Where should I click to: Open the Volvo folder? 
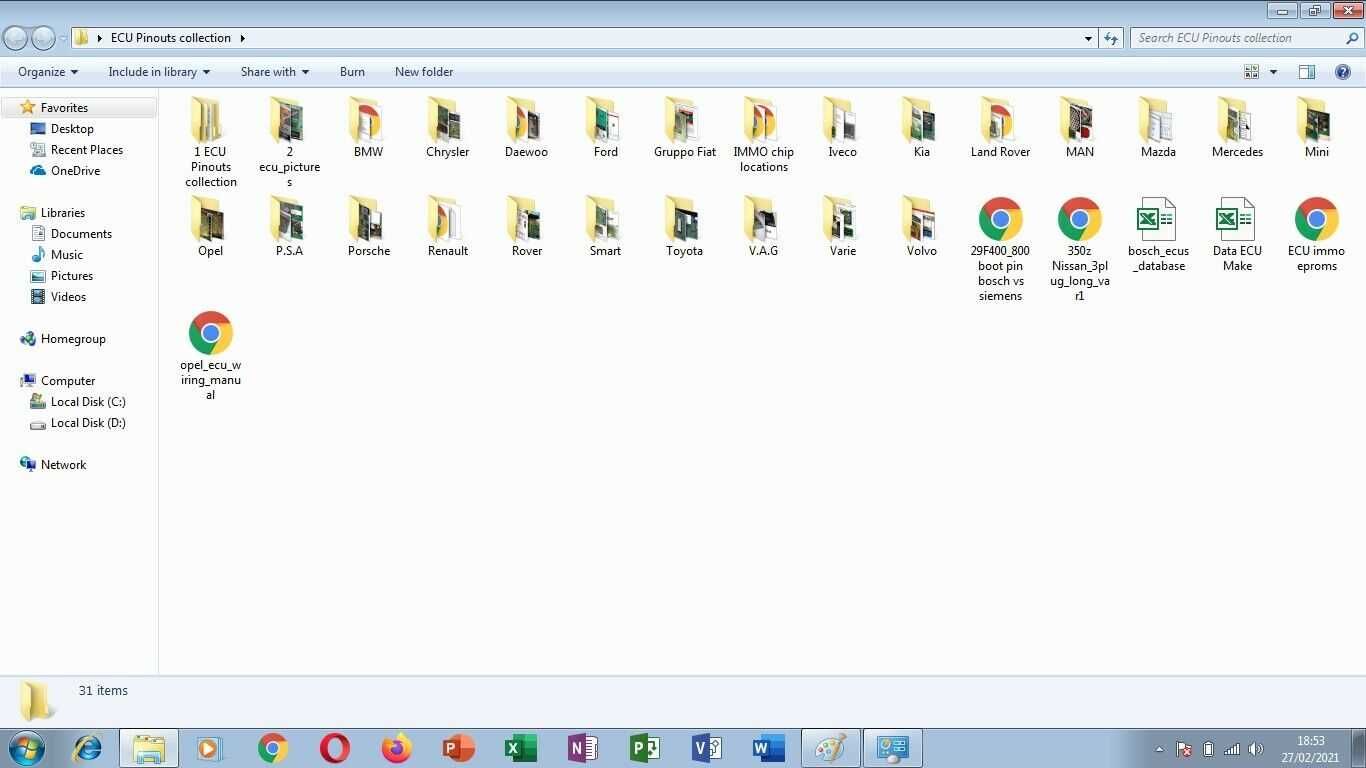[921, 227]
